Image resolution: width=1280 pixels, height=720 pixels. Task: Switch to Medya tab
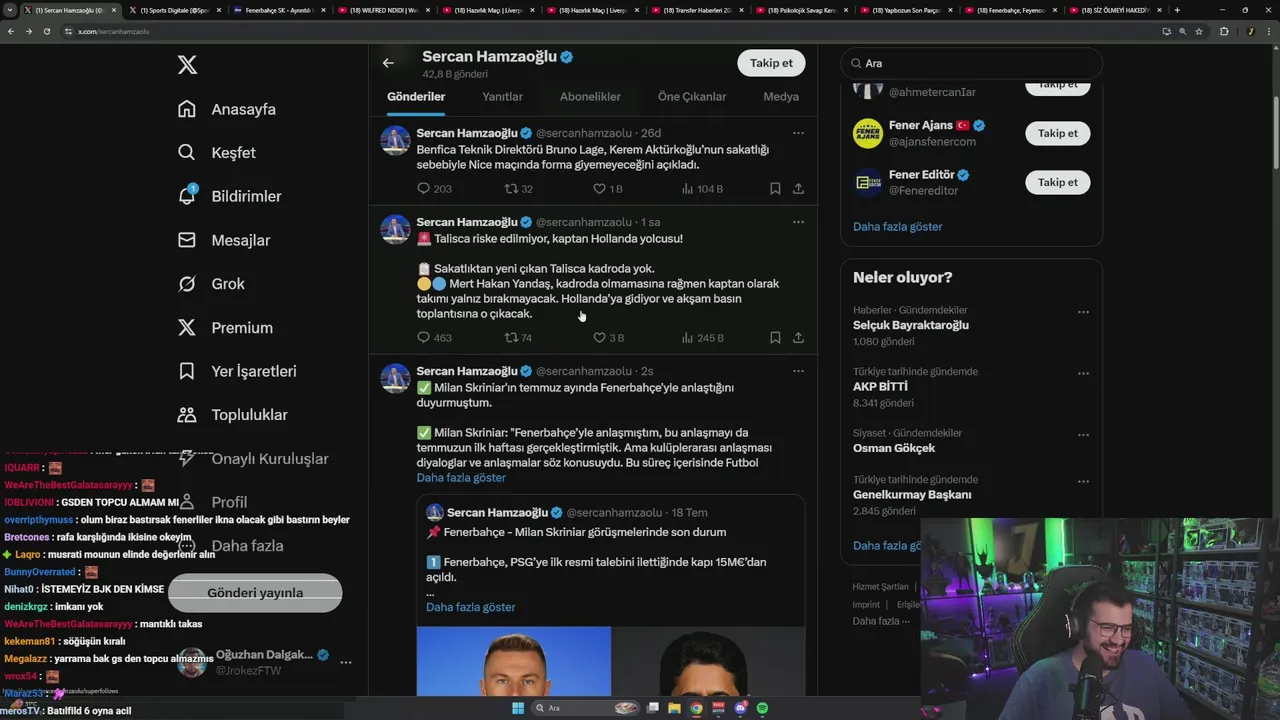[x=781, y=97]
